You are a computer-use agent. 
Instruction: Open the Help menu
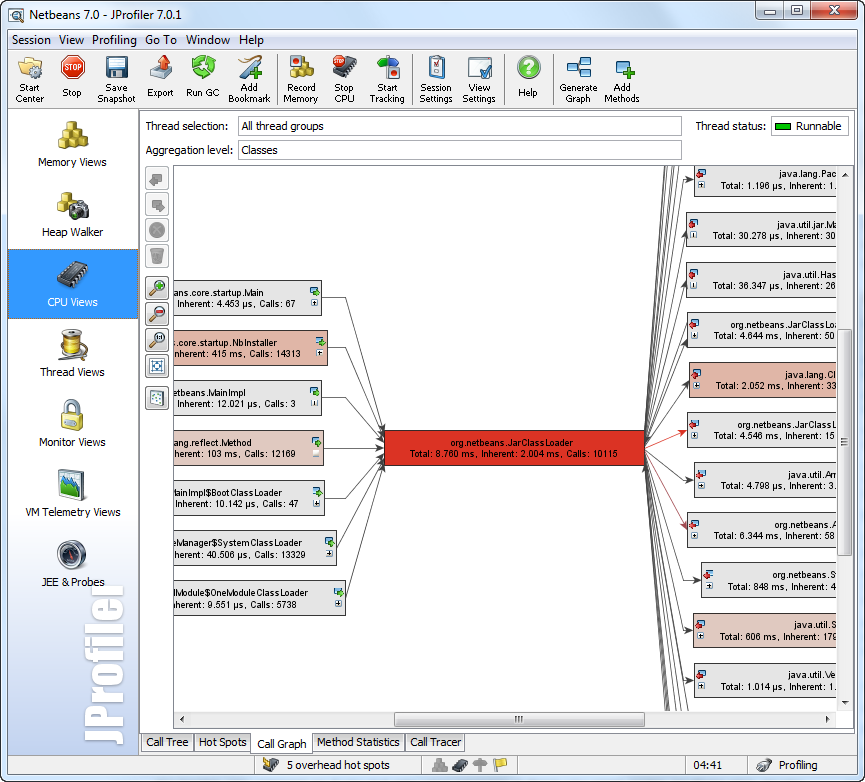tap(251, 40)
